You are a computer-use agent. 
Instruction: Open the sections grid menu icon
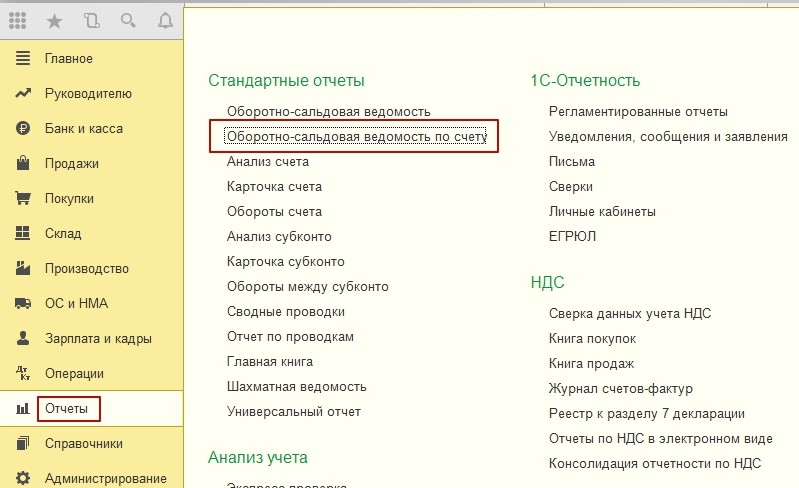[x=19, y=20]
